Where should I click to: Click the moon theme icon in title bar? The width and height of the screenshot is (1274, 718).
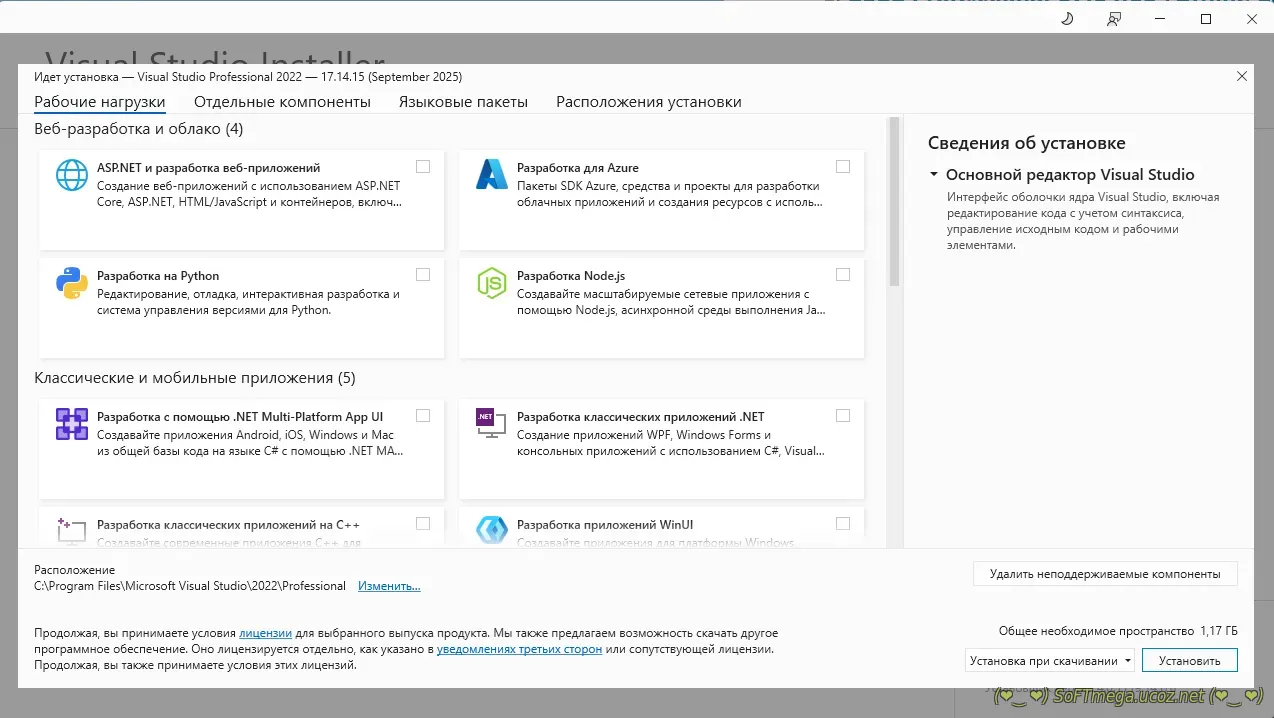(x=1067, y=19)
